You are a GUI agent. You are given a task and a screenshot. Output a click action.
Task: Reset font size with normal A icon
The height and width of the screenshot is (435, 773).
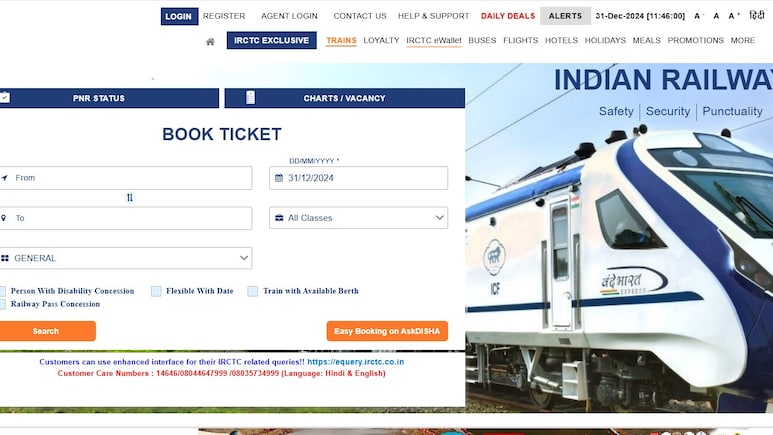[x=716, y=16]
